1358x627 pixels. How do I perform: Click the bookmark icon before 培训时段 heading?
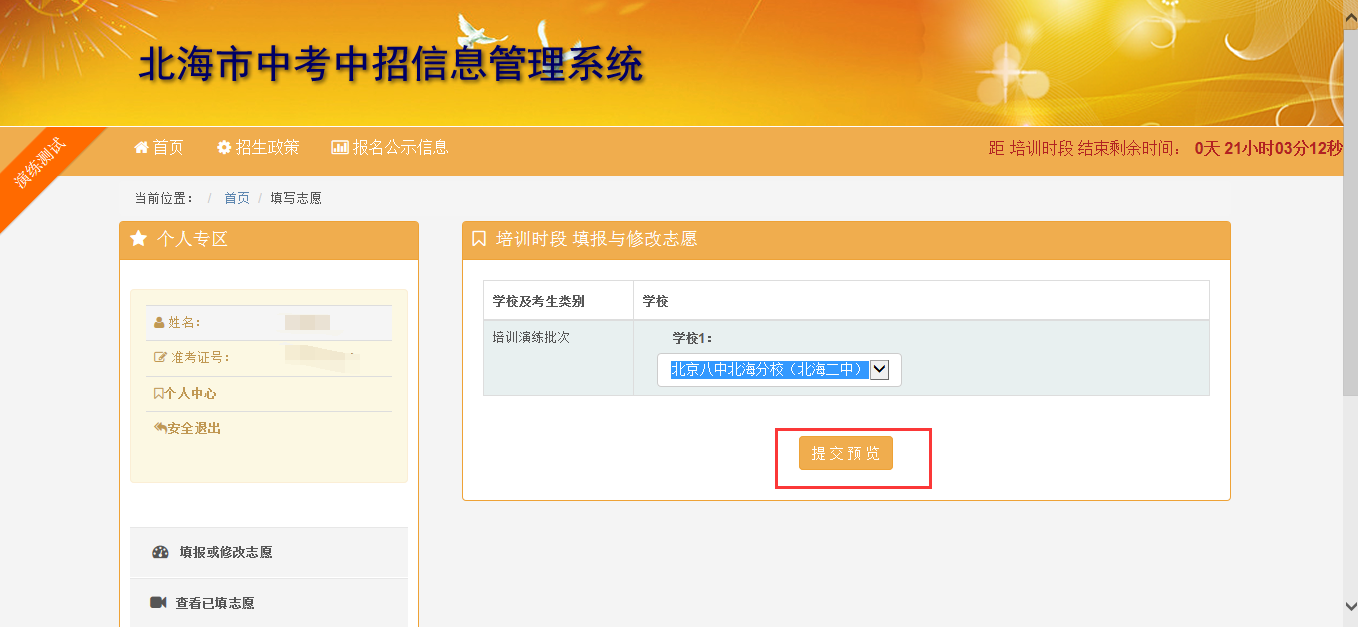click(x=479, y=239)
